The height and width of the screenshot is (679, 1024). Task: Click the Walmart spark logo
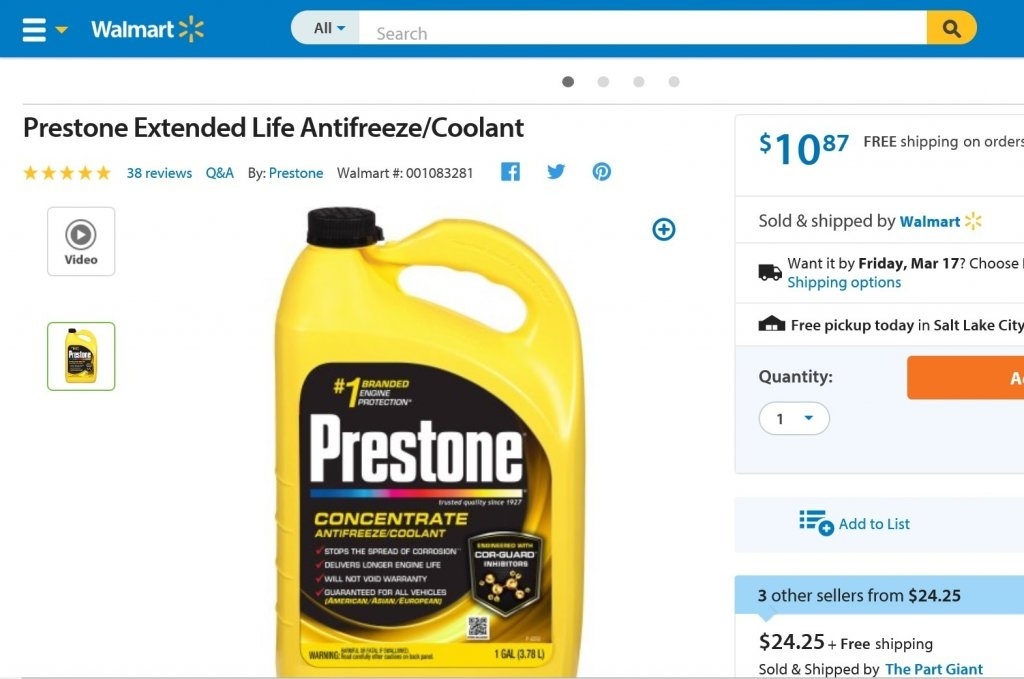(x=191, y=29)
